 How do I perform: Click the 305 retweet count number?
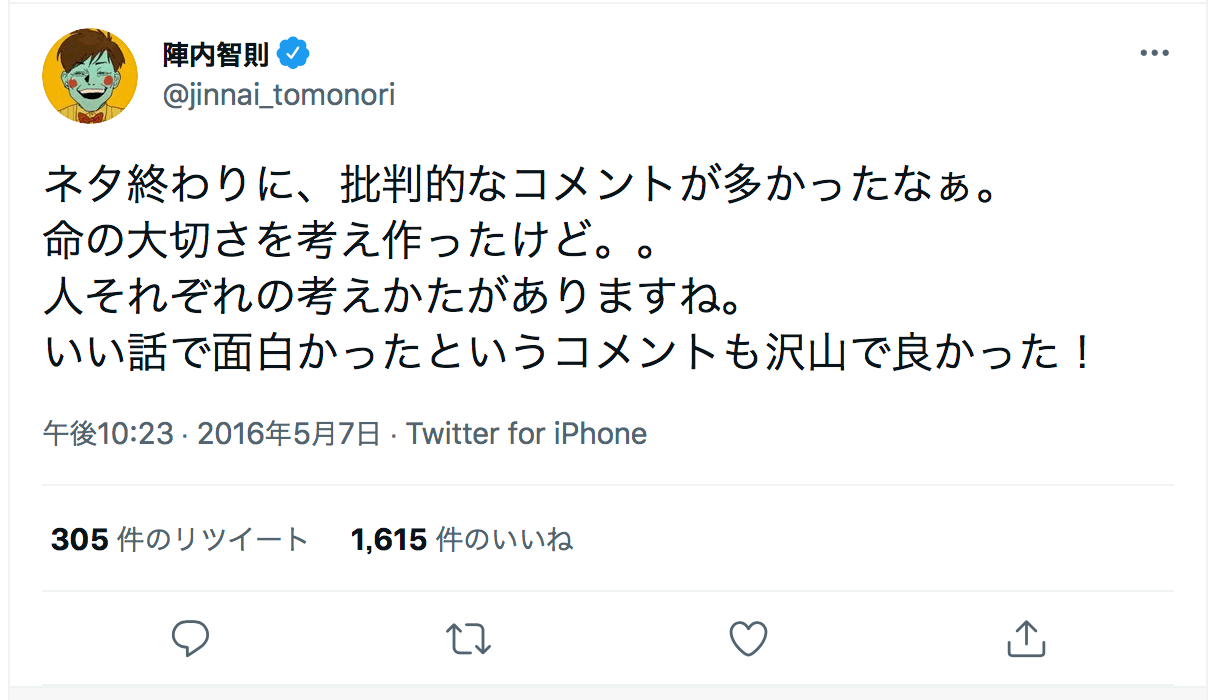click(x=79, y=540)
